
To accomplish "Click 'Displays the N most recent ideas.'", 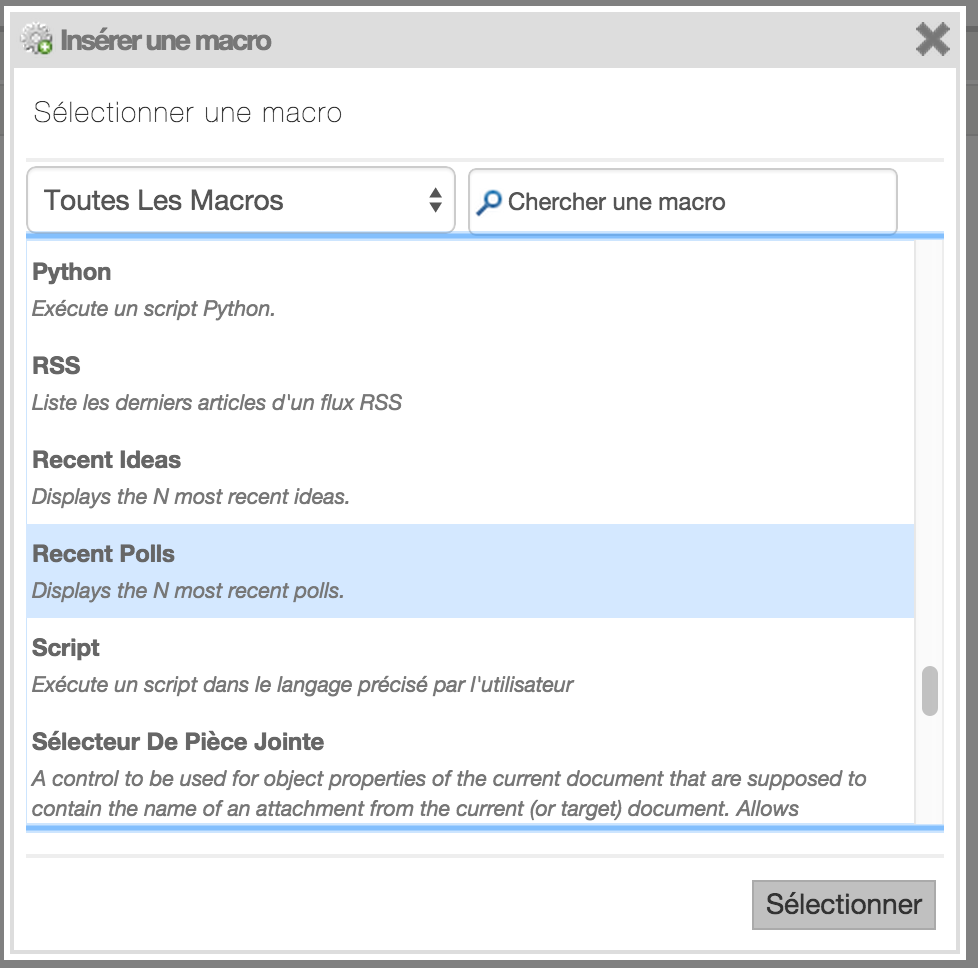I will pyautogui.click(x=190, y=497).
